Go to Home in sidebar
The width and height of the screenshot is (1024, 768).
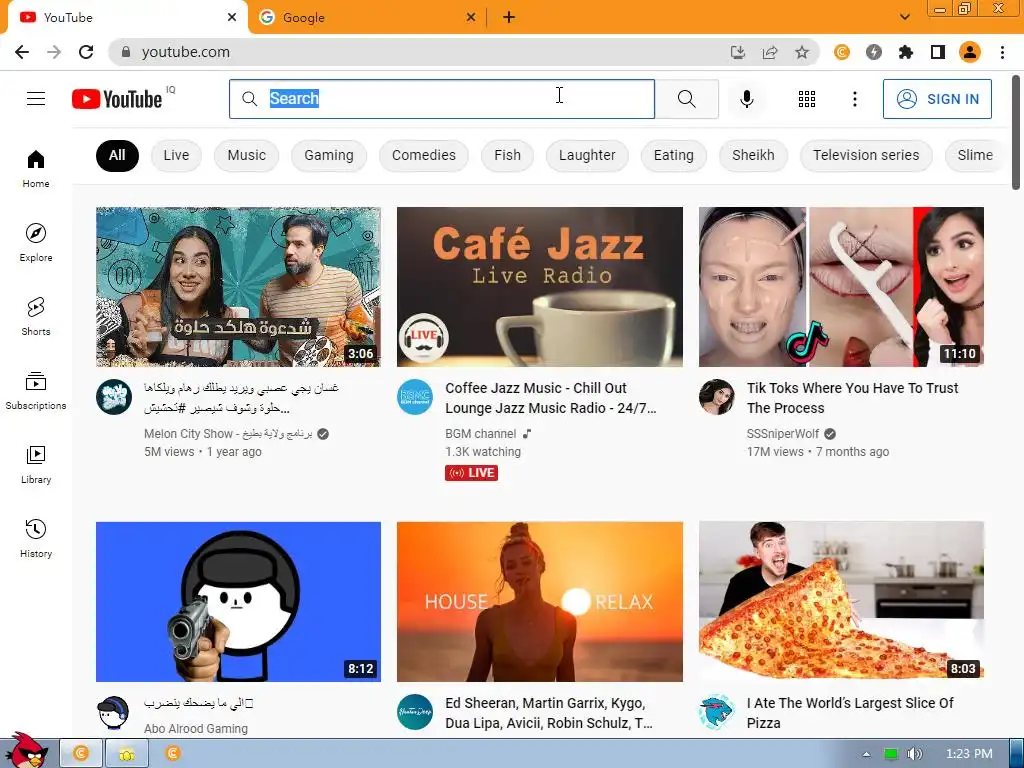point(36,168)
